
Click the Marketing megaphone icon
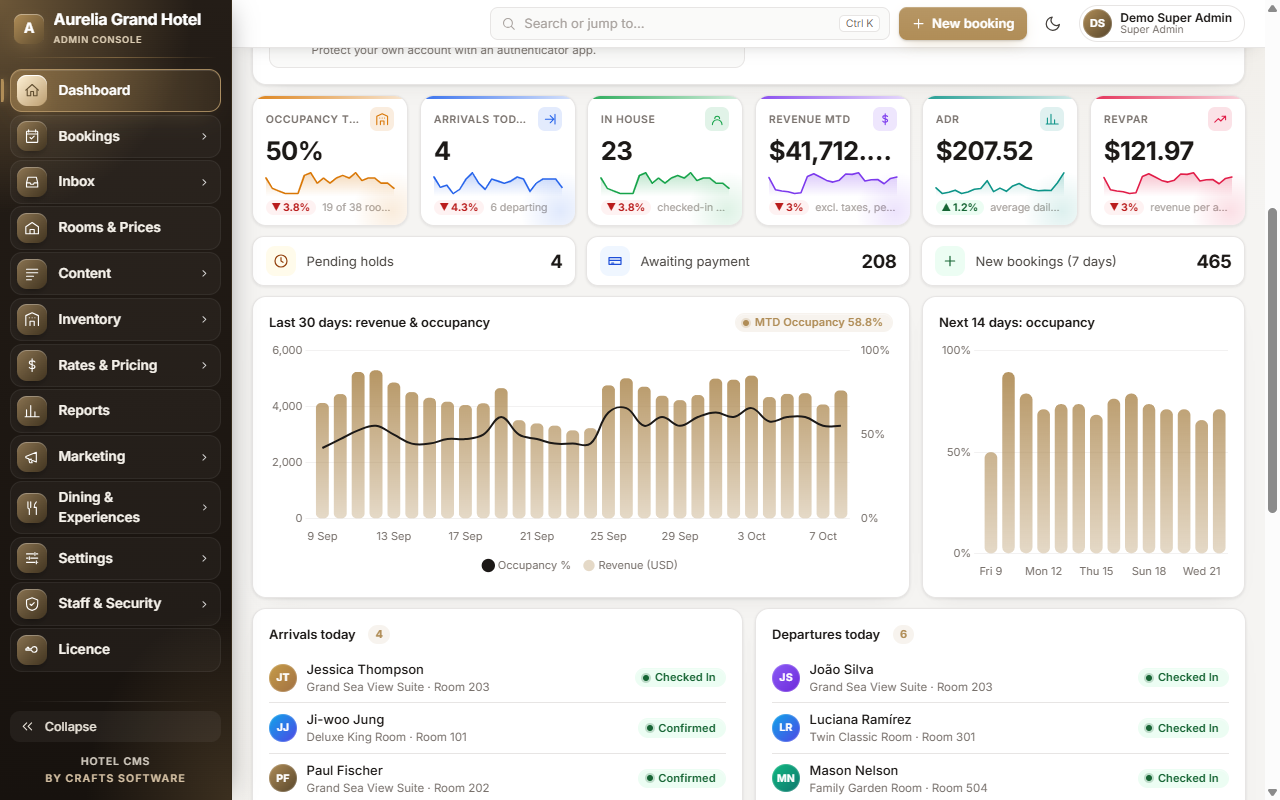click(x=32, y=456)
